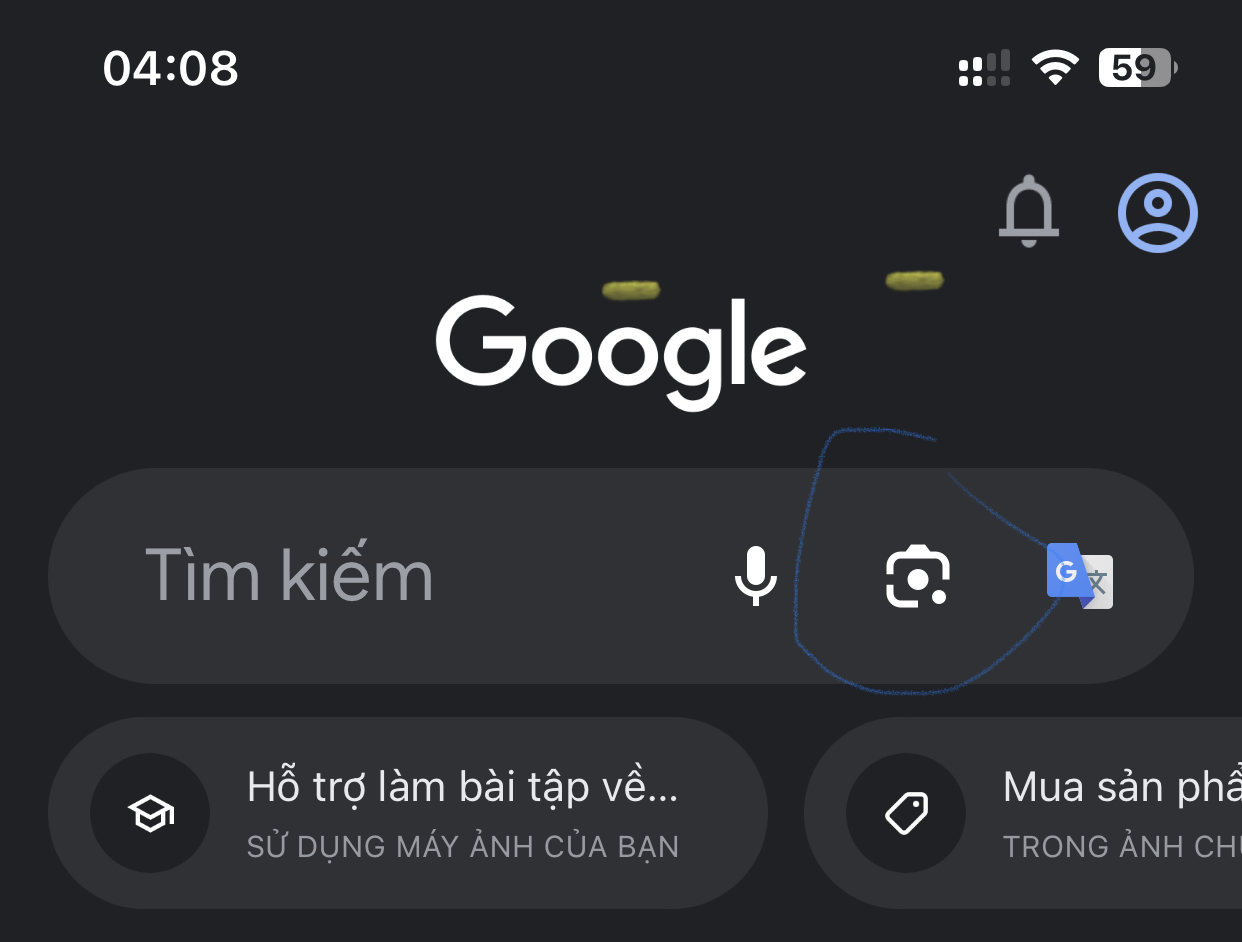Click the battery indicator showing 59
1242x942 pixels.
click(x=1138, y=68)
